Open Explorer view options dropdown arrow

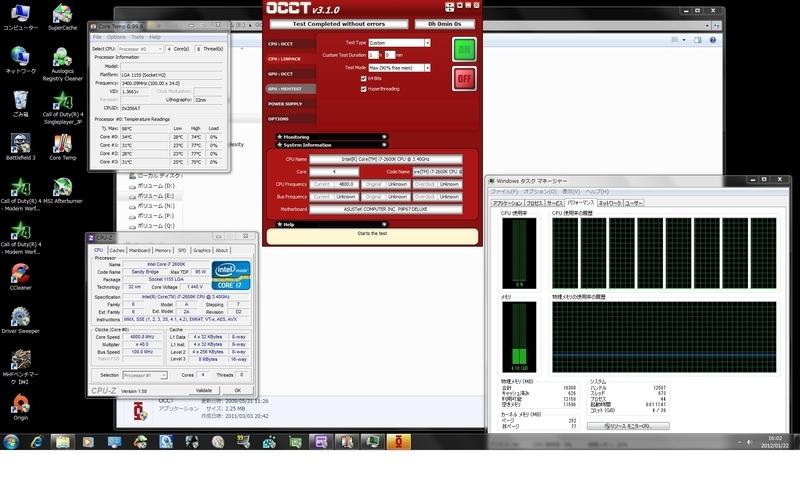coord(684,40)
